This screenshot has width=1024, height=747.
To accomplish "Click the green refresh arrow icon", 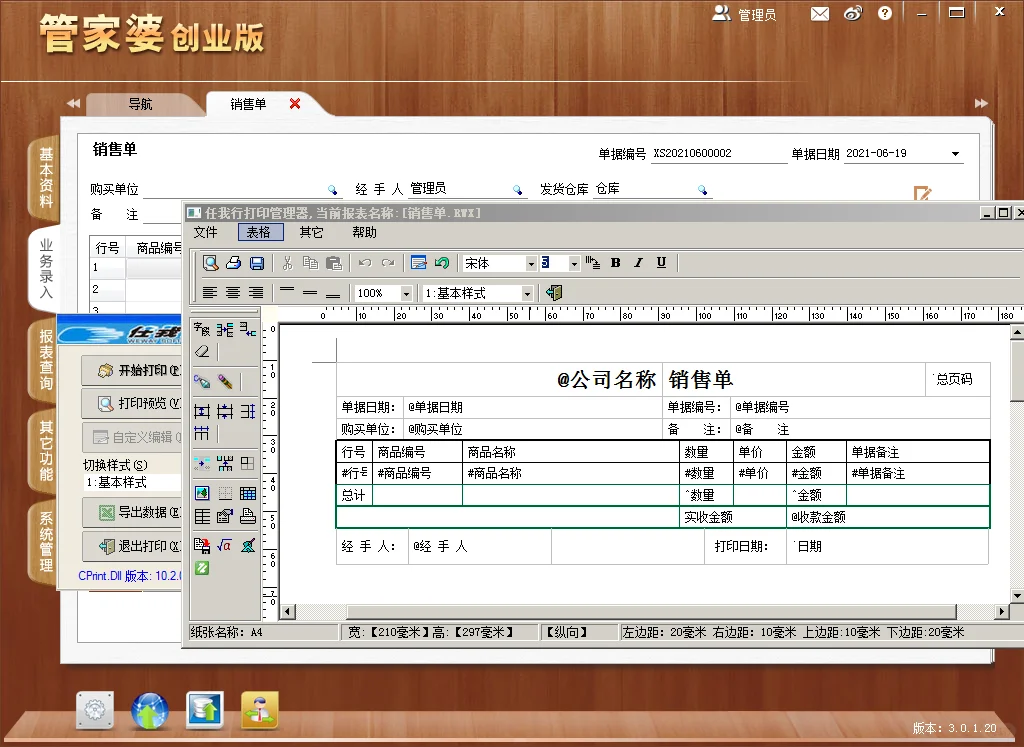I will point(442,262).
